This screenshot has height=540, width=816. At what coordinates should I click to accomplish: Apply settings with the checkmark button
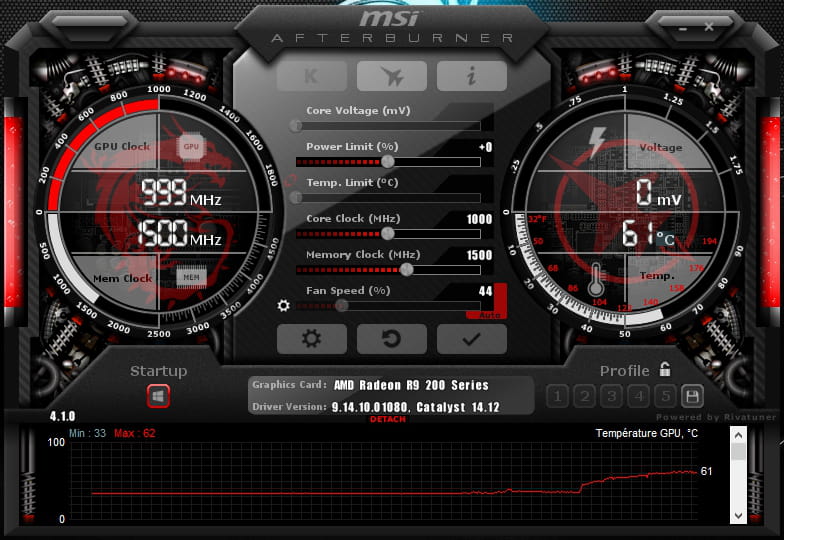(x=471, y=339)
